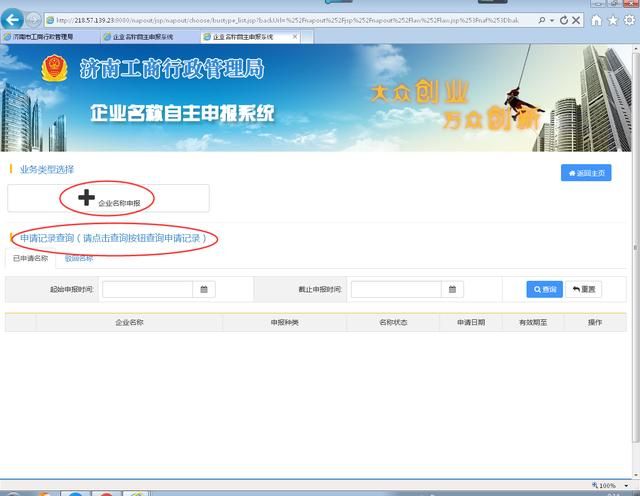Click the 起始申报时间 date input field
This screenshot has height=496, width=640.
tap(147, 289)
